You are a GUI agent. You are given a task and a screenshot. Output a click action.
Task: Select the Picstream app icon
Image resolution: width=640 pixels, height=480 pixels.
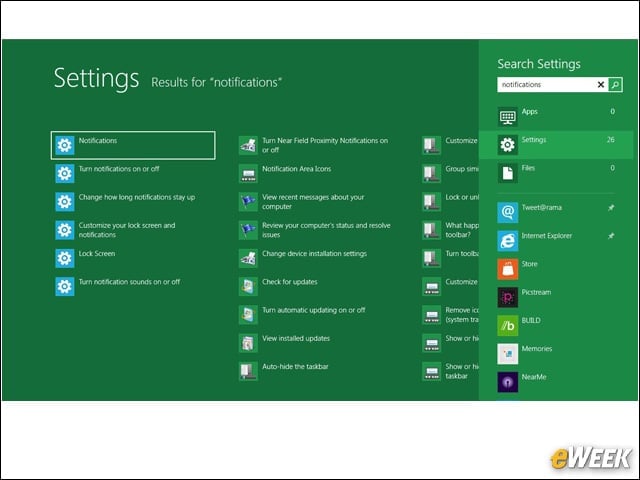[x=507, y=297]
